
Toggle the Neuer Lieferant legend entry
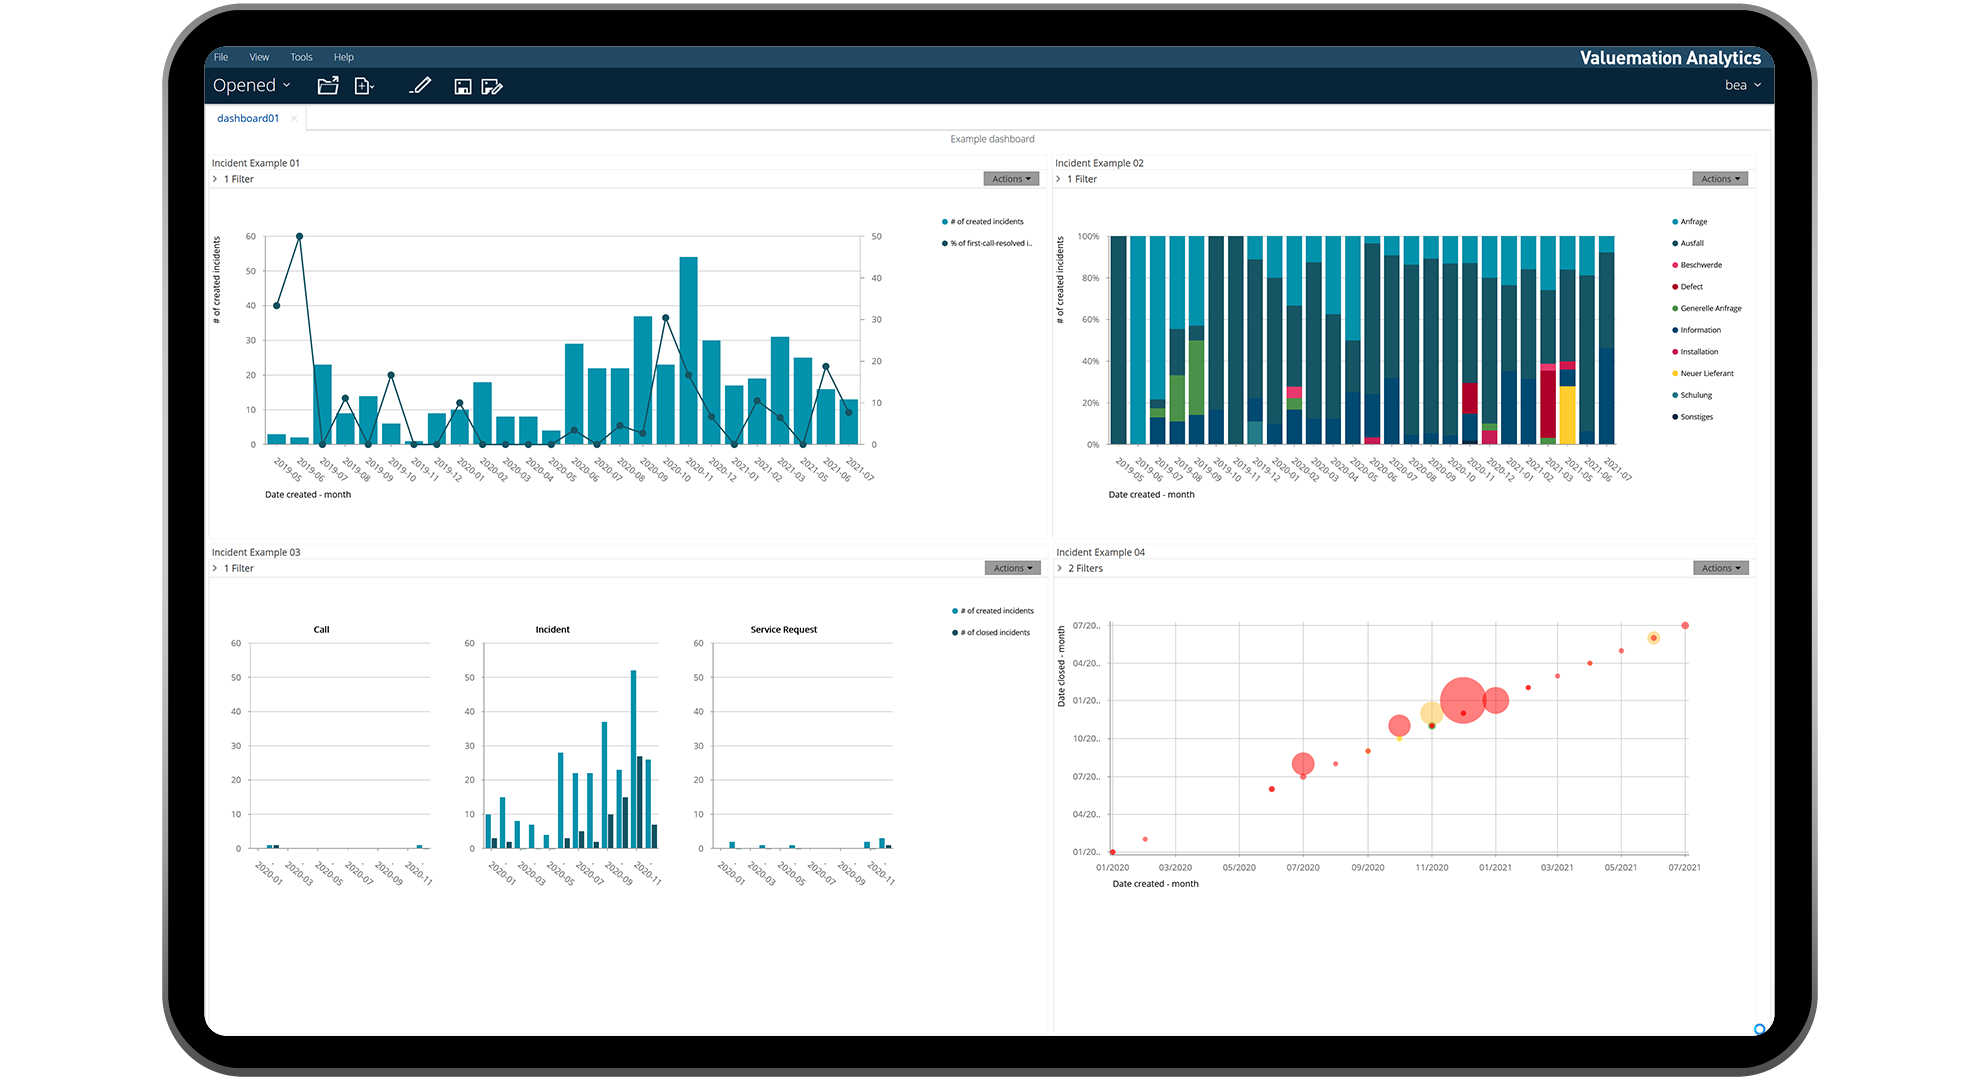(x=1703, y=373)
